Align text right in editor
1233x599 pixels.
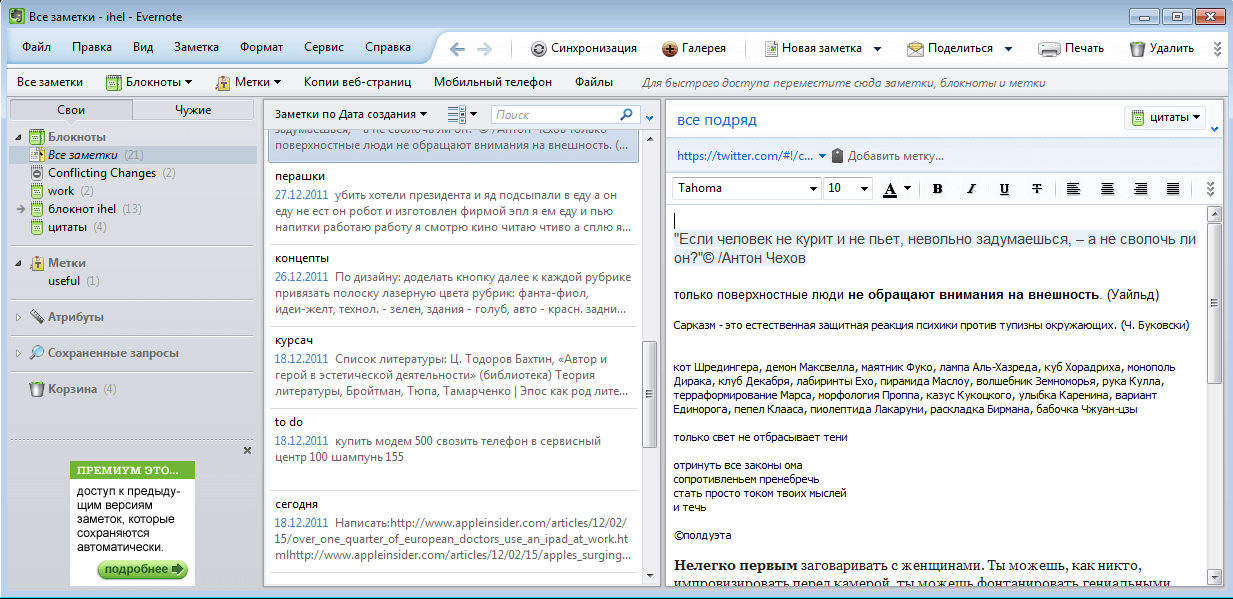coord(1140,188)
